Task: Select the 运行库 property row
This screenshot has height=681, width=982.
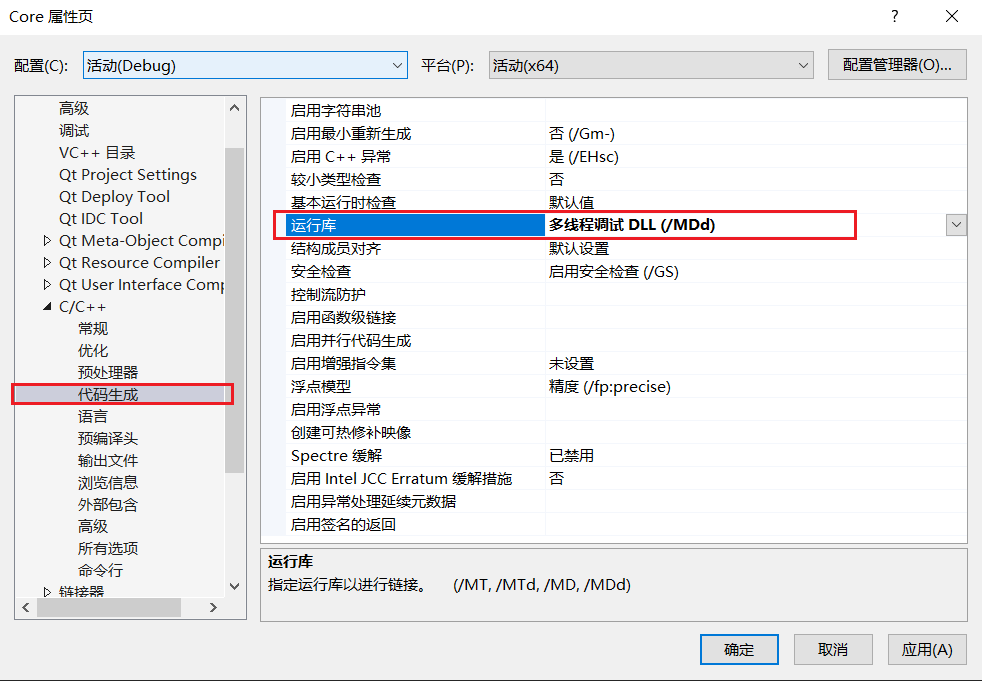Action: click(x=400, y=224)
